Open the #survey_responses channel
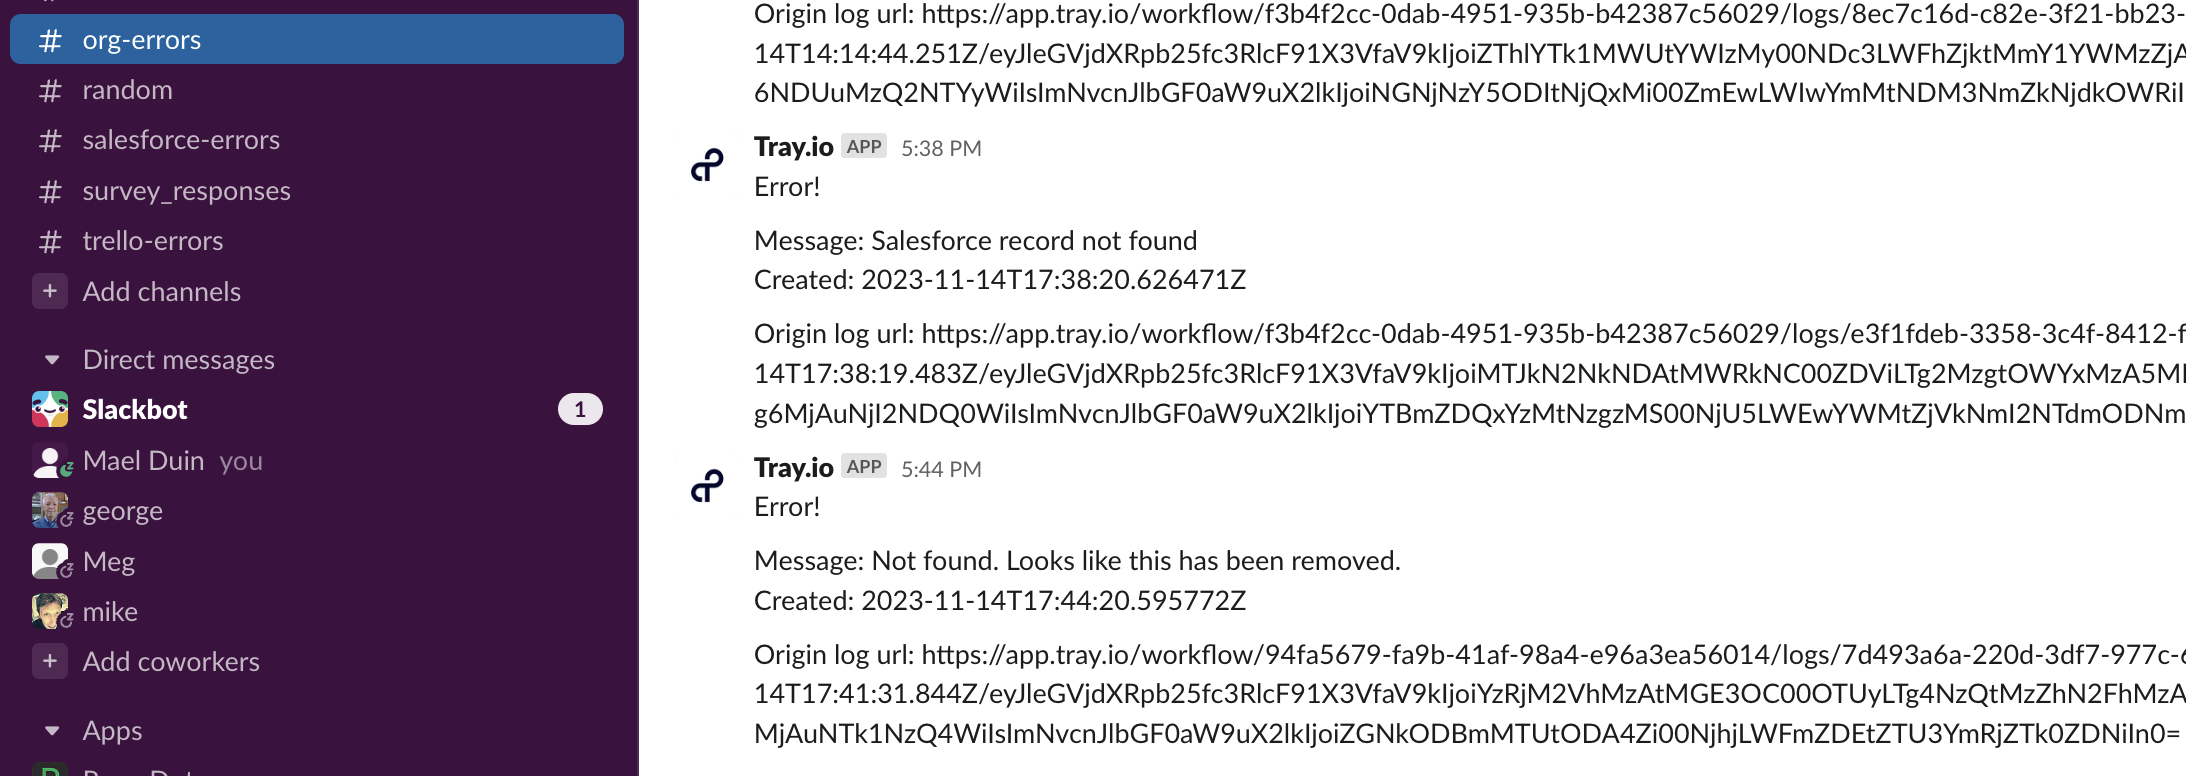The width and height of the screenshot is (2186, 776). [x=186, y=190]
